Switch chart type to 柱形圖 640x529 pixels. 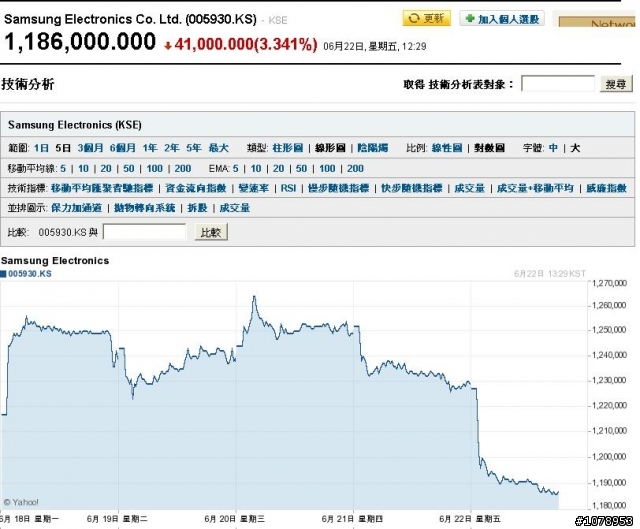pos(288,148)
